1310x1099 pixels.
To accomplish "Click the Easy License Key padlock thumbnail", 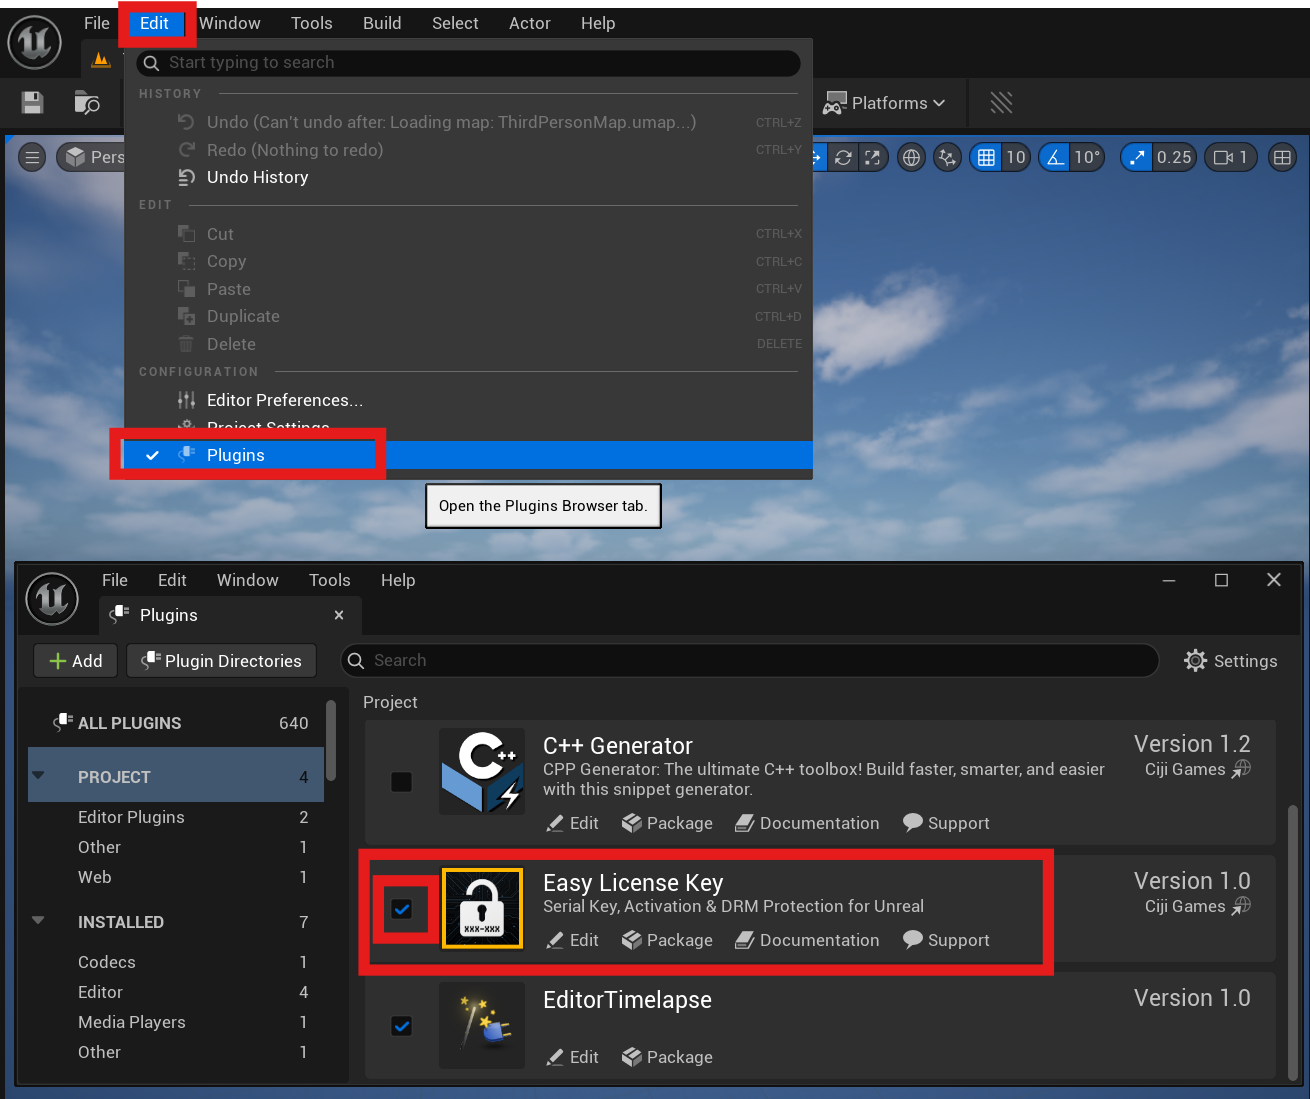I will (x=482, y=908).
